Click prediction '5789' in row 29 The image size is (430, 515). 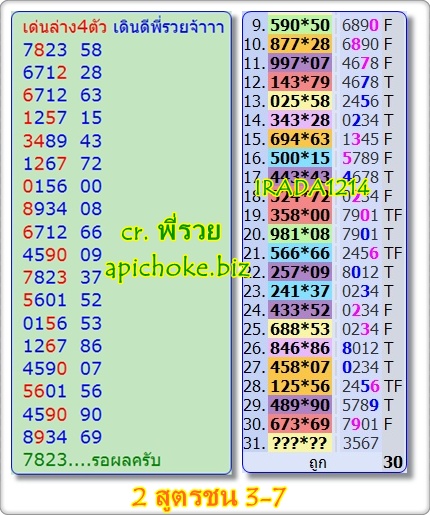pyautogui.click(x=361, y=405)
